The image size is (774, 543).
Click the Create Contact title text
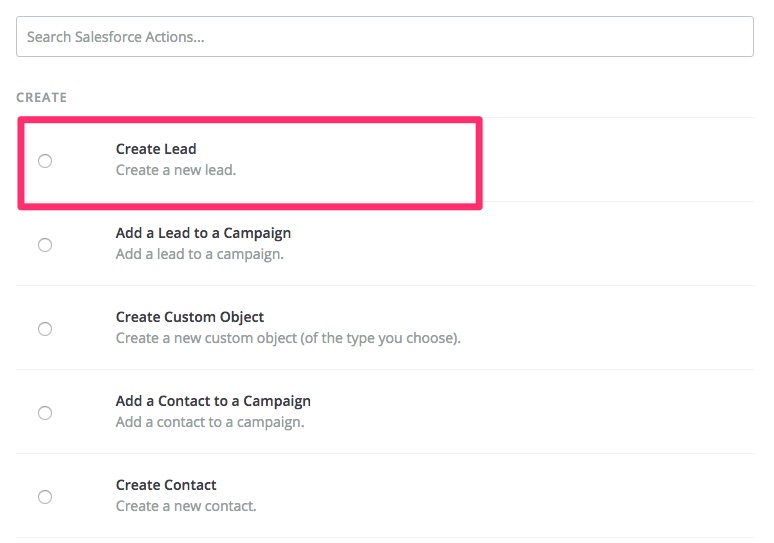point(166,485)
